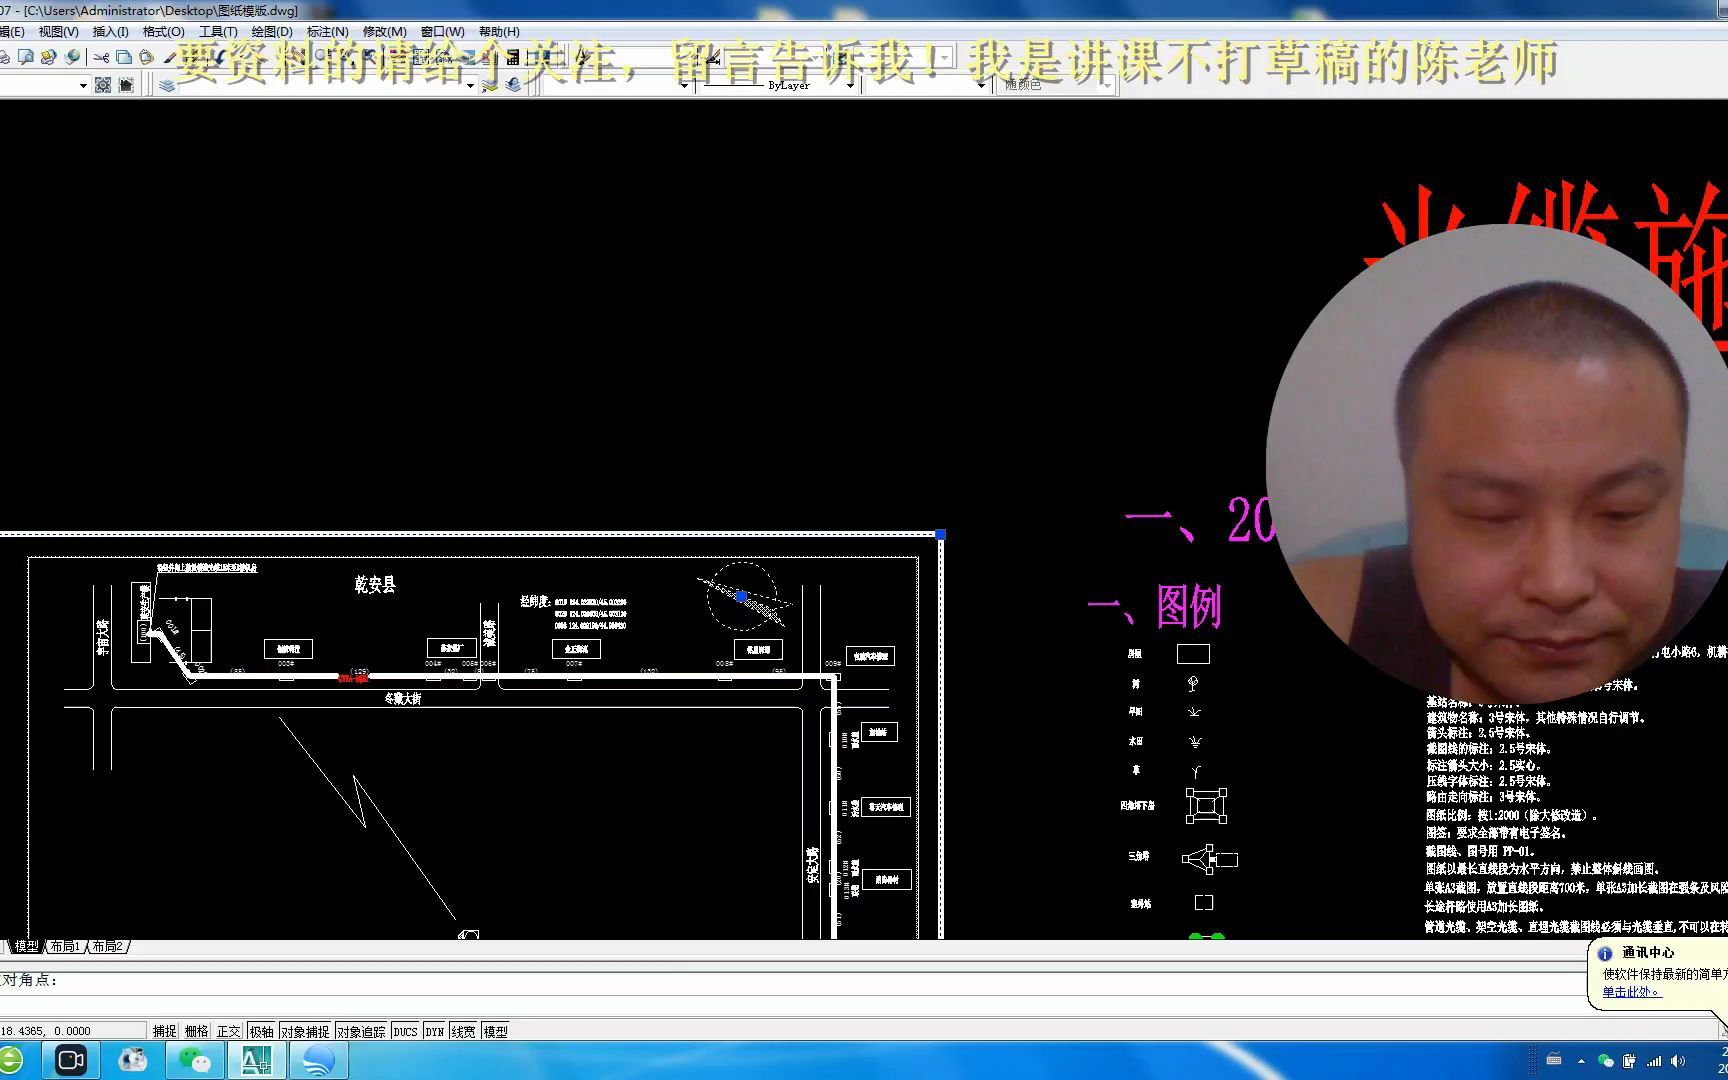
Task: Click the blue grip at selection corner
Action: [940, 535]
